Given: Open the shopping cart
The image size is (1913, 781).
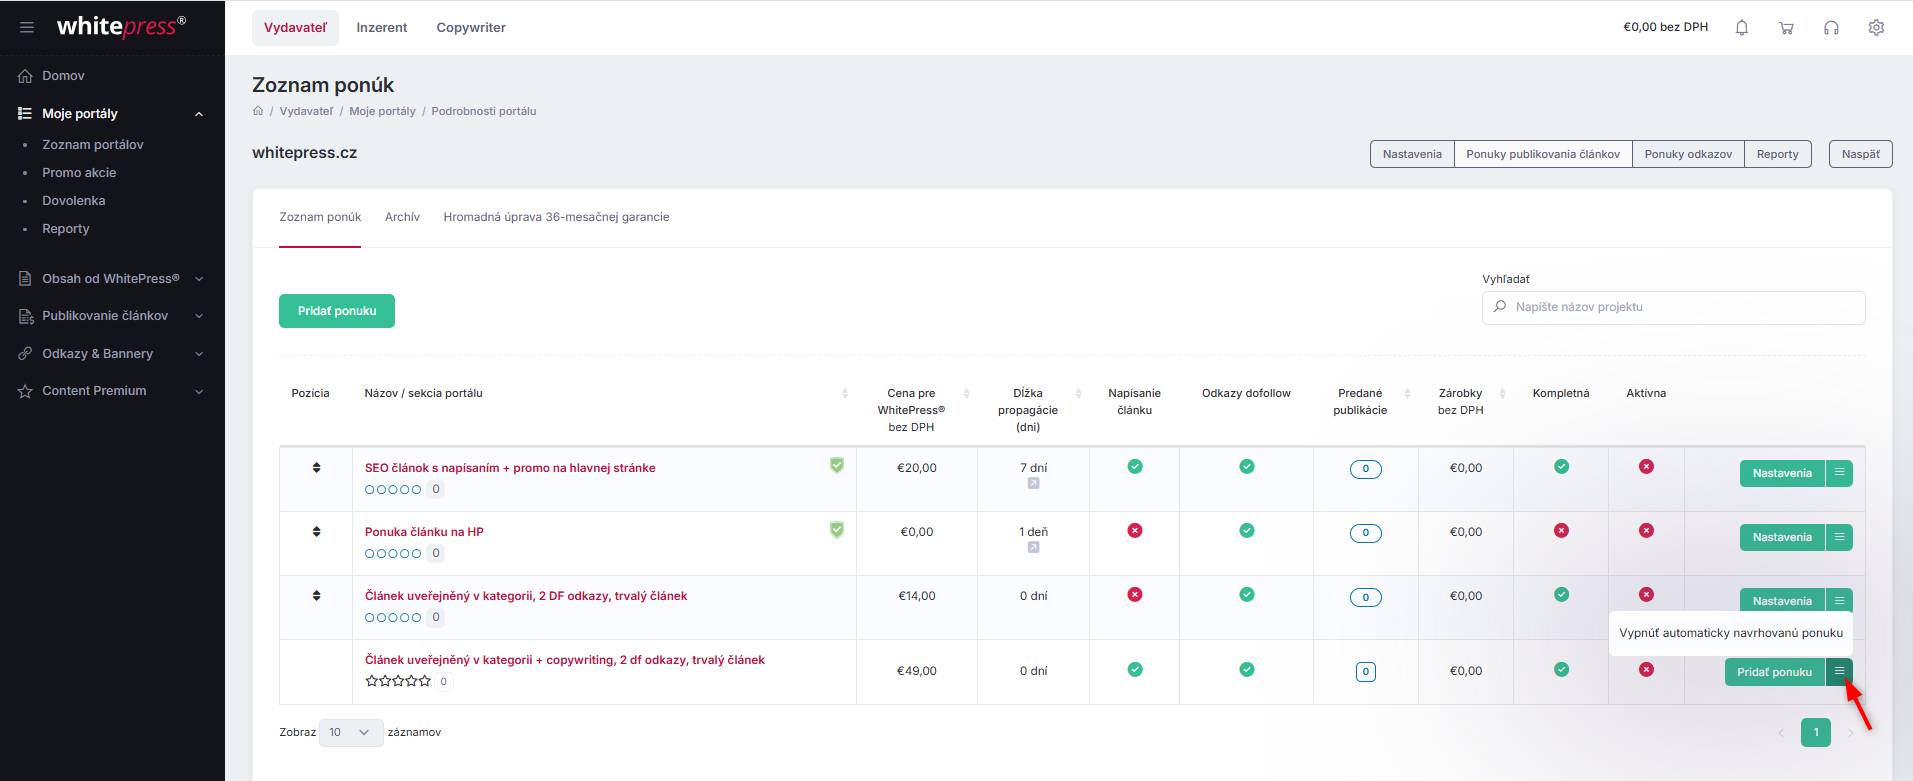Looking at the screenshot, I should click(1786, 28).
